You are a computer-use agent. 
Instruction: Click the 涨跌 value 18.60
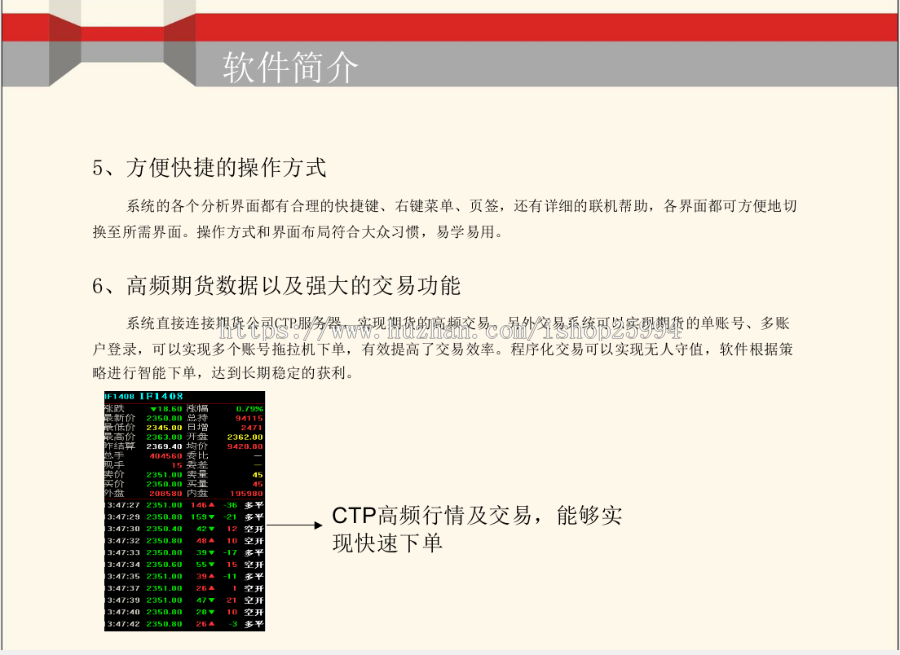point(166,409)
